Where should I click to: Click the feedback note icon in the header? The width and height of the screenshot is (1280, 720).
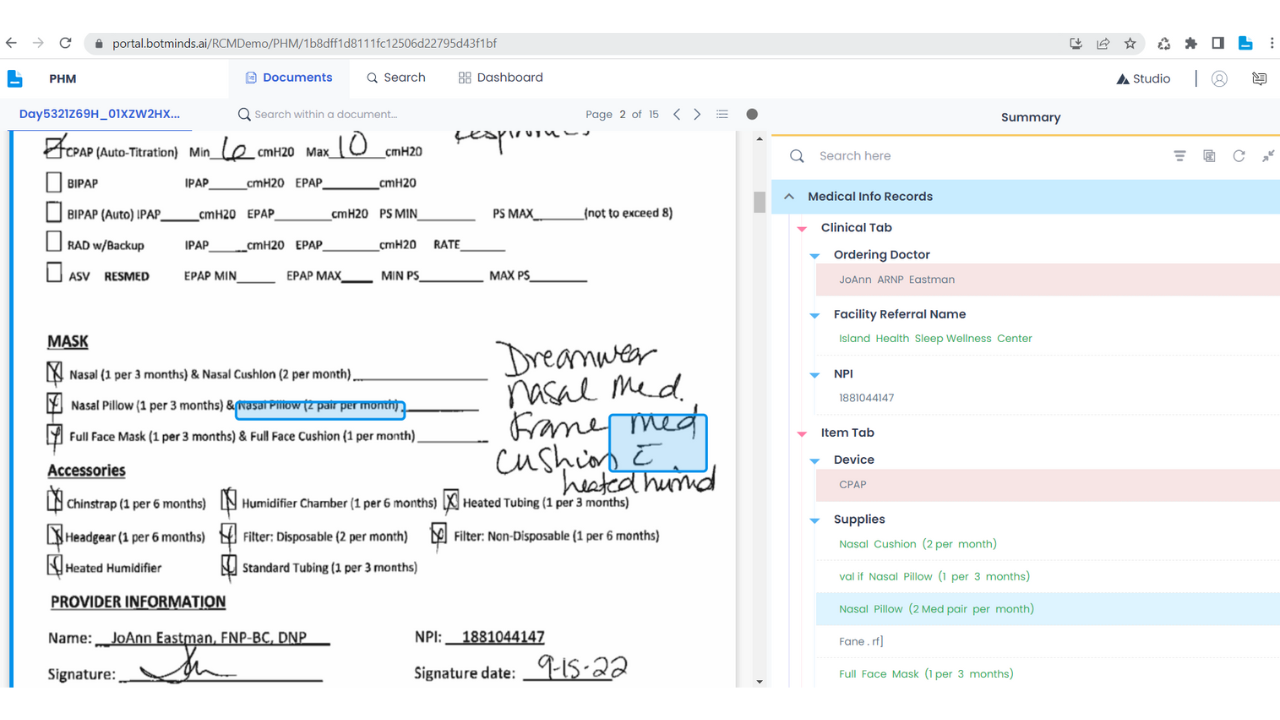[x=1259, y=78]
